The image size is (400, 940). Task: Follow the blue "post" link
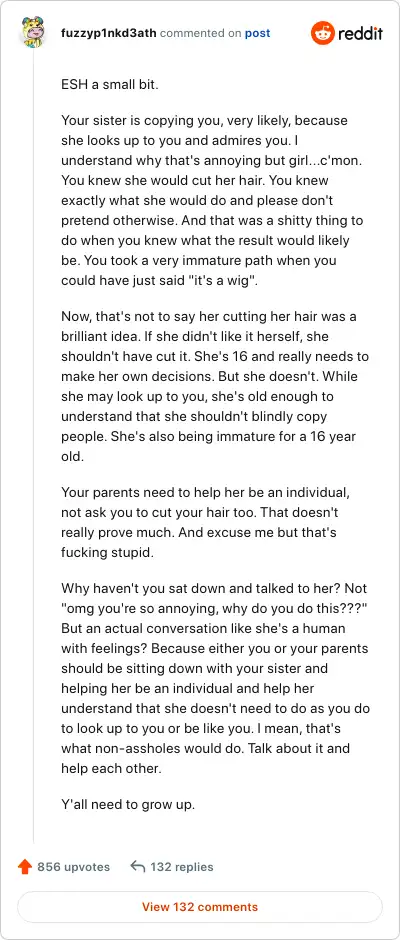pos(257,34)
